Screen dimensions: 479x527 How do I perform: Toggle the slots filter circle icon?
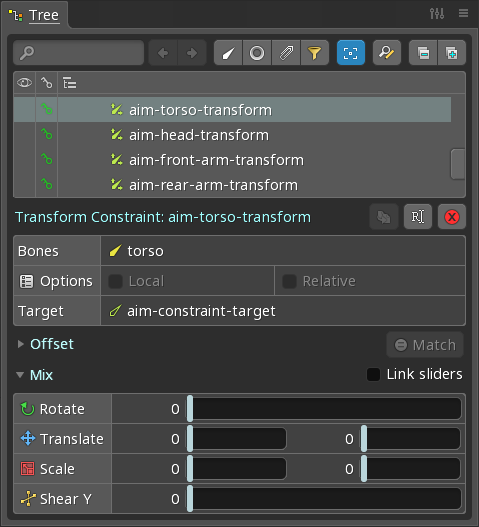tap(257, 53)
